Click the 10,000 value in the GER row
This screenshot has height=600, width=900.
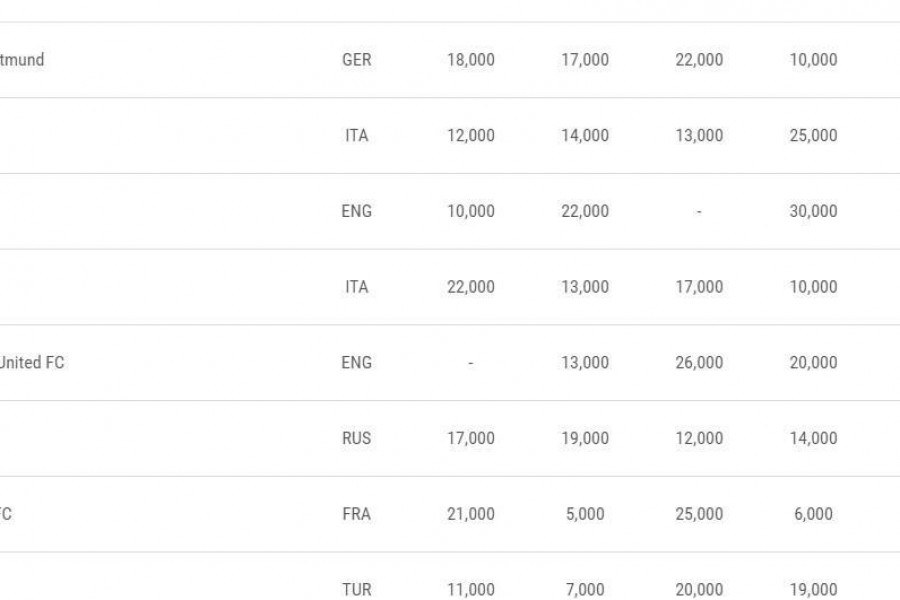point(813,60)
